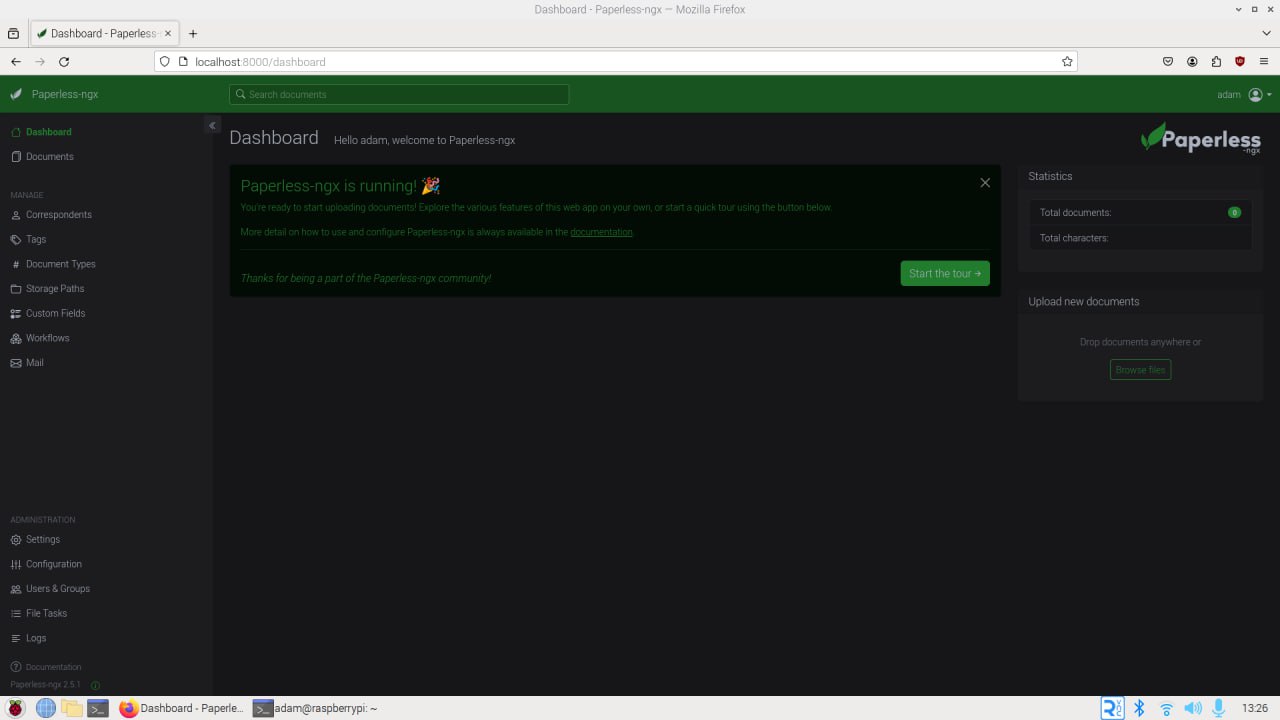Open the documentation link in the banner
The image size is (1280, 720).
tap(601, 232)
